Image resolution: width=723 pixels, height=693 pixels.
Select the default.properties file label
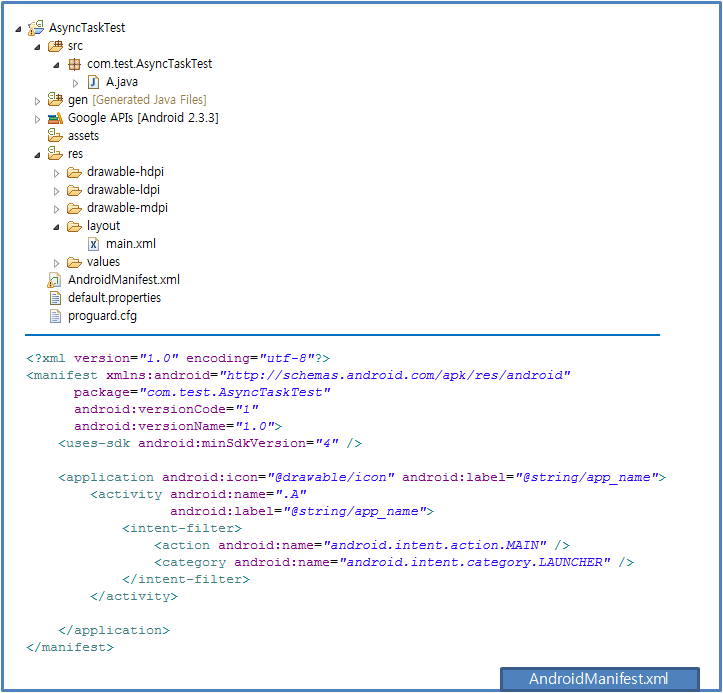pos(114,298)
